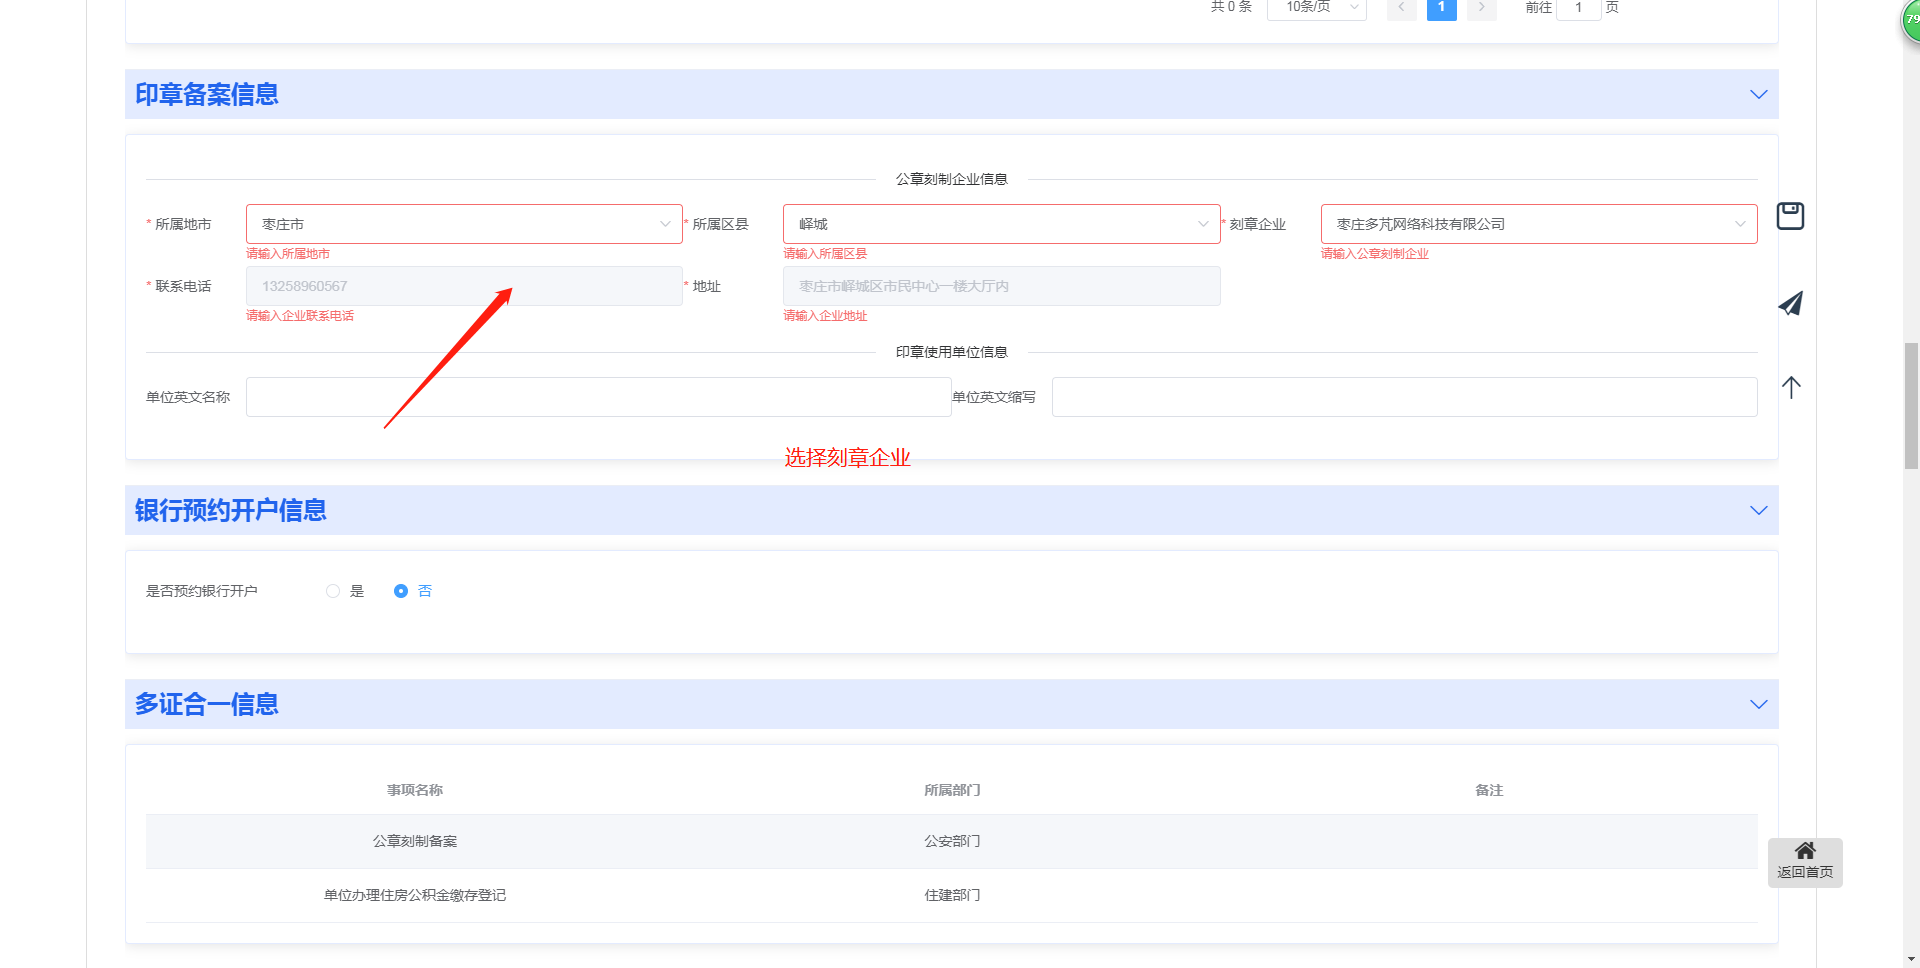Click the paper plane submit icon
The height and width of the screenshot is (968, 1920).
(1791, 303)
